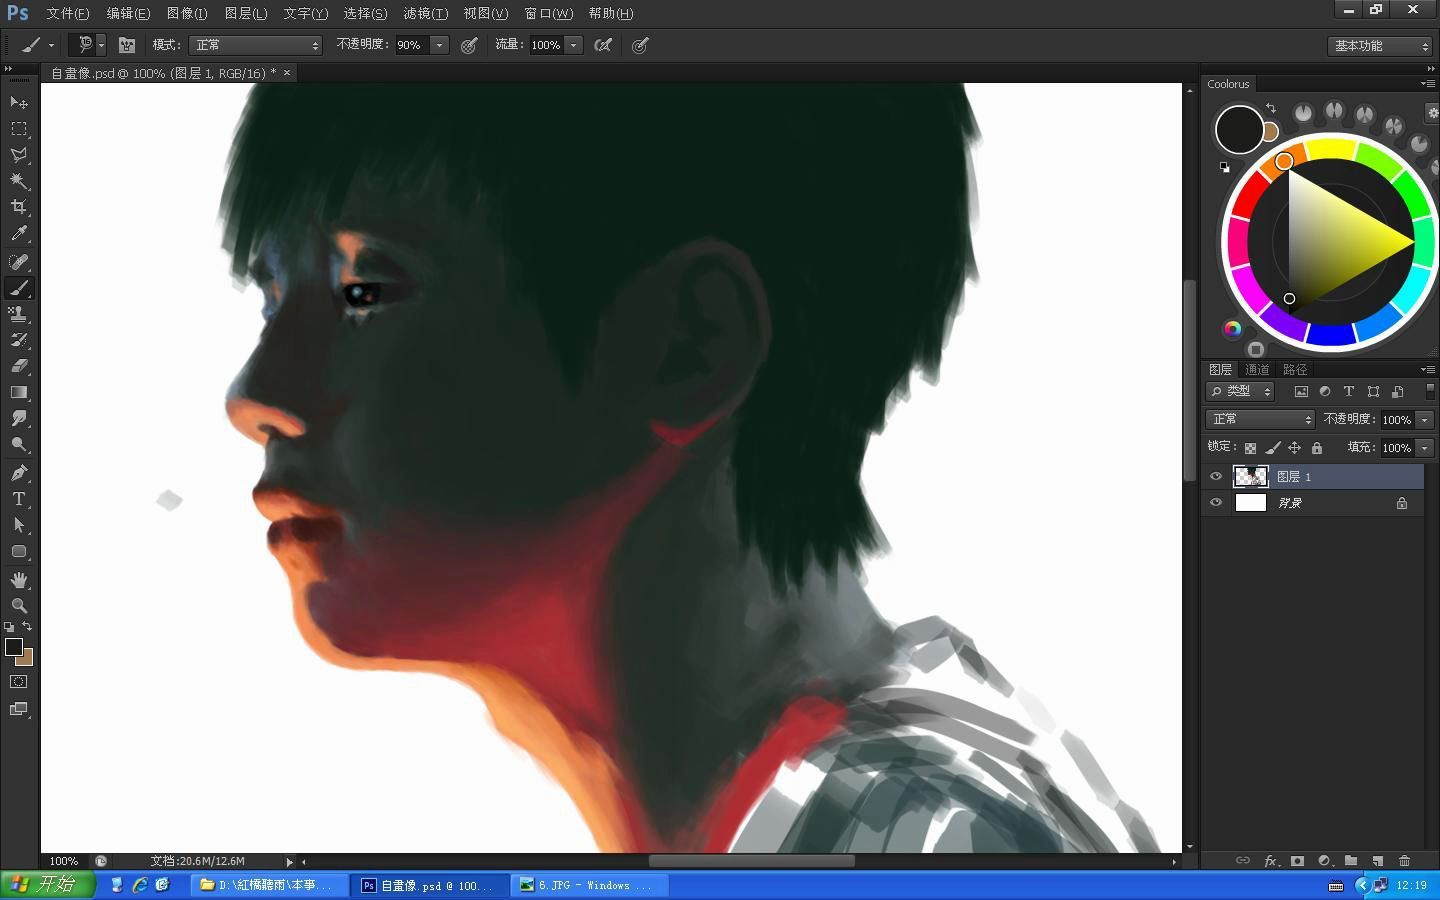This screenshot has height=900, width=1440.
Task: Select the Magic Wand tool
Action: tap(19, 181)
